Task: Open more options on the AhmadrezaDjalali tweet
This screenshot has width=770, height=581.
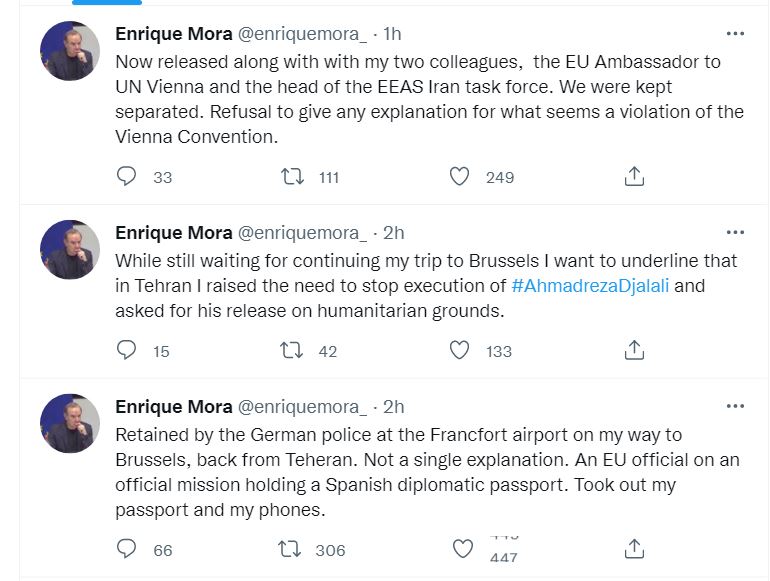Action: point(735,233)
